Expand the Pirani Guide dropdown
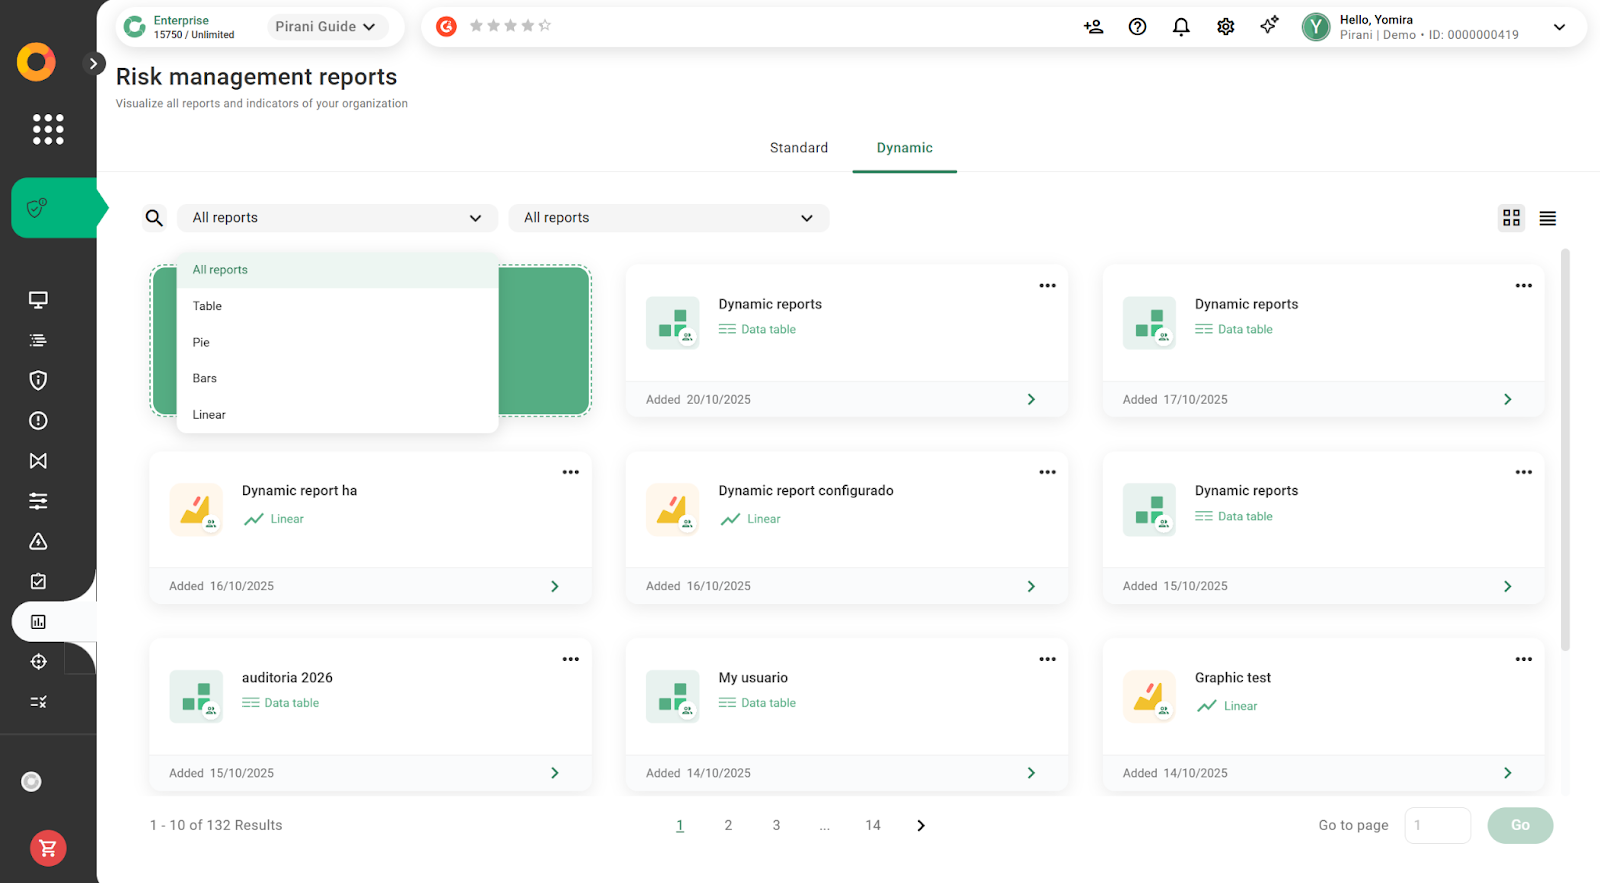Image resolution: width=1600 pixels, height=883 pixels. (325, 27)
